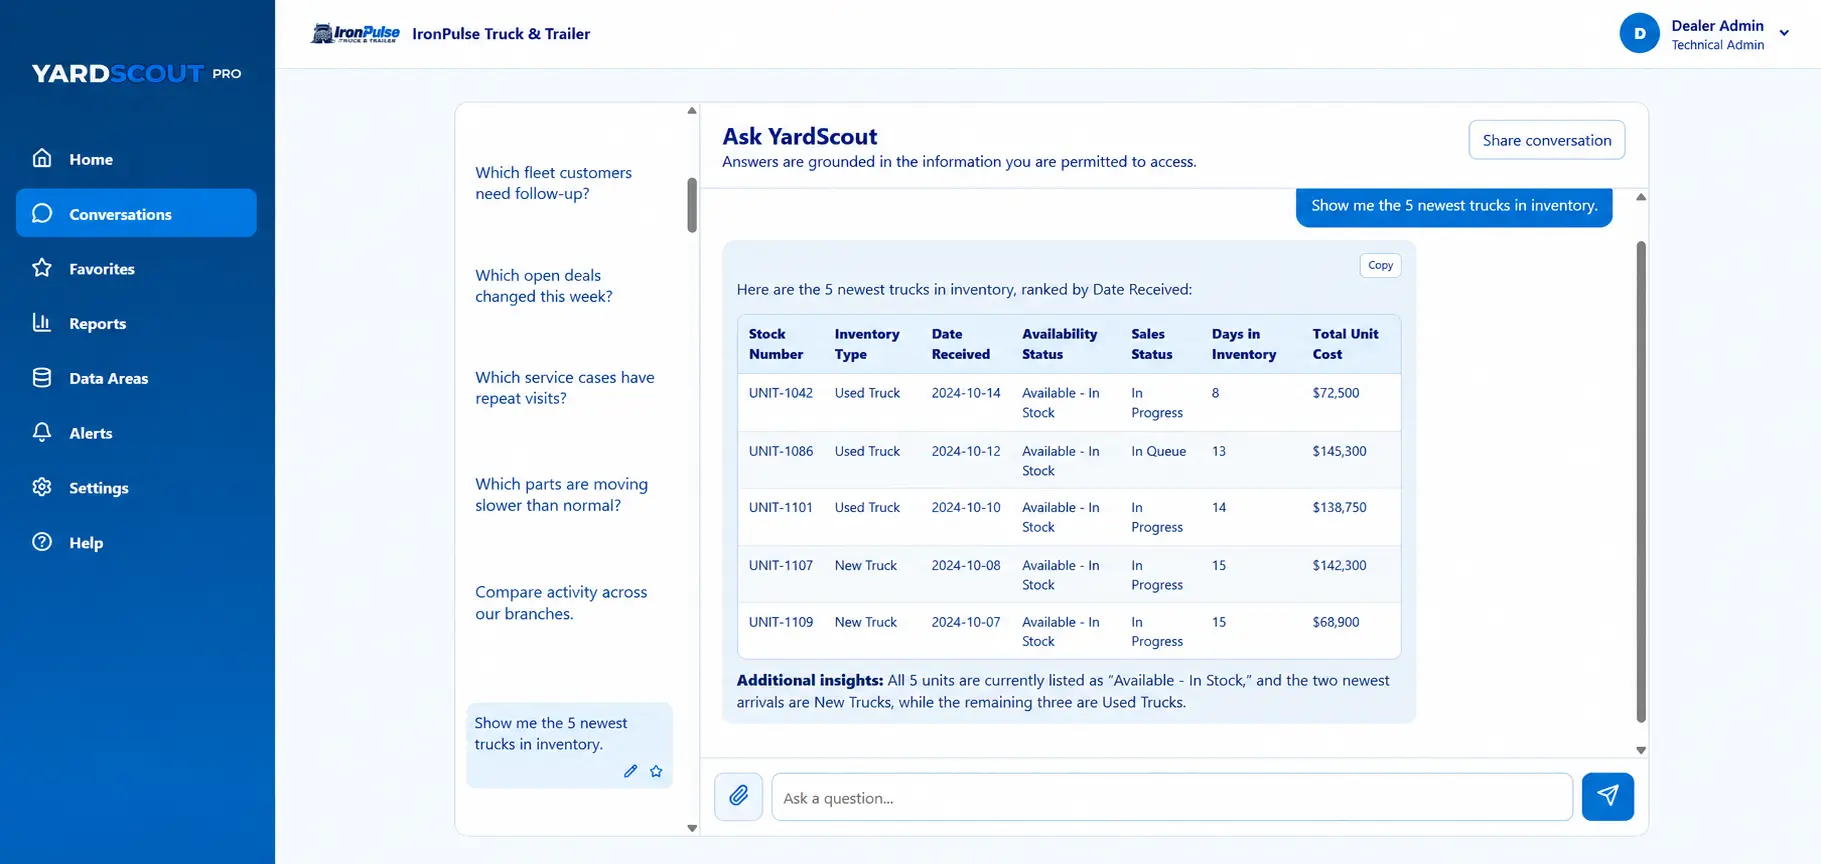Image resolution: width=1821 pixels, height=864 pixels.
Task: Click conversation list scroll up arrow
Action: pos(692,110)
